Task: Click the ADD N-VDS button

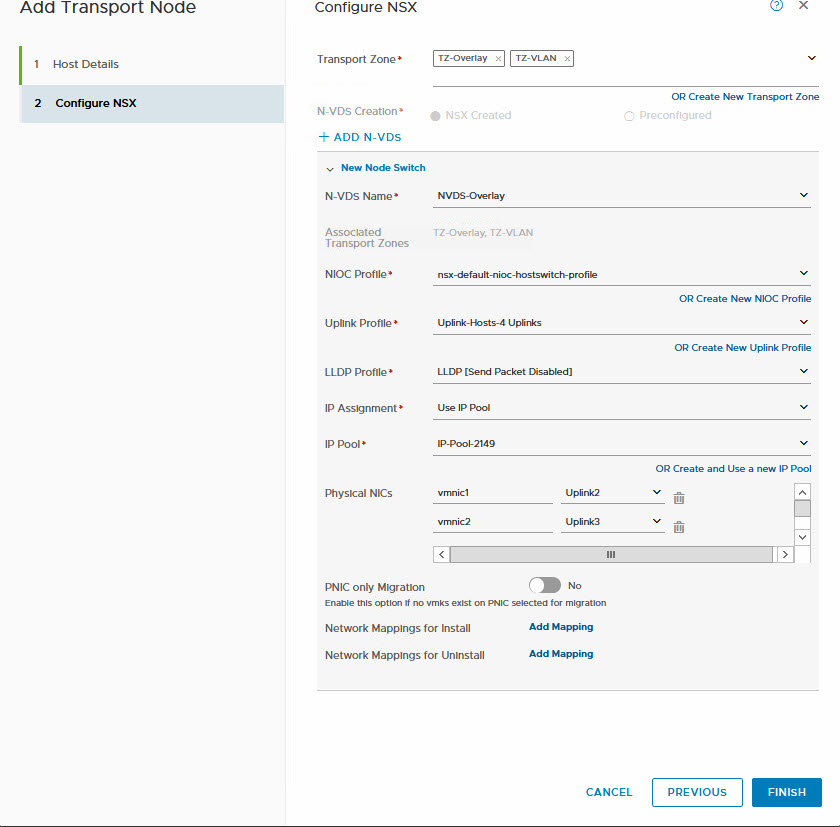Action: click(360, 137)
